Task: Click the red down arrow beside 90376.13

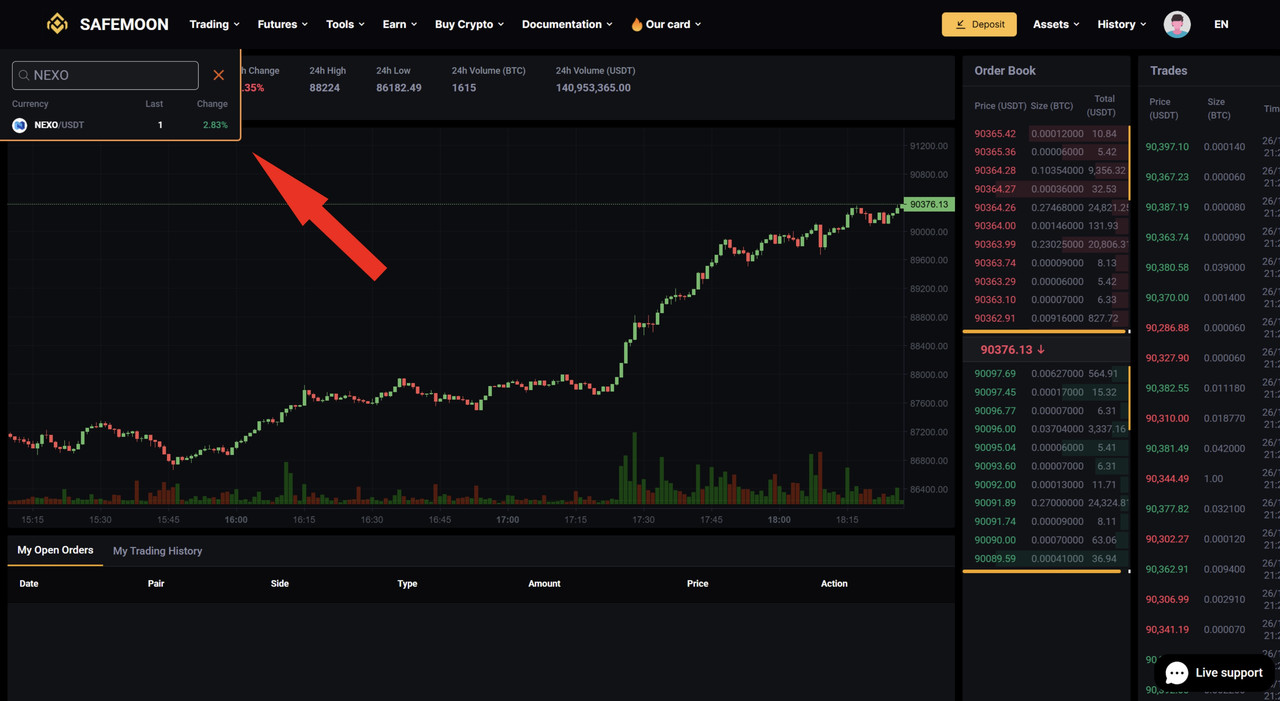Action: pos(1041,350)
